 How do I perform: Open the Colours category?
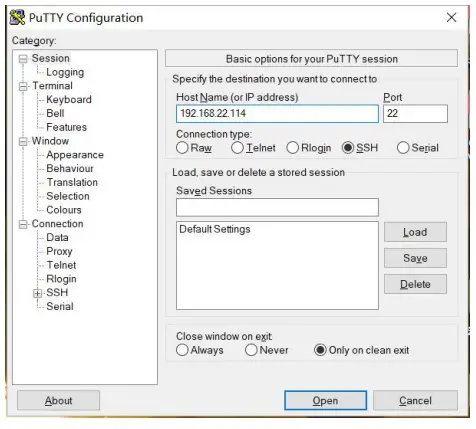click(64, 210)
